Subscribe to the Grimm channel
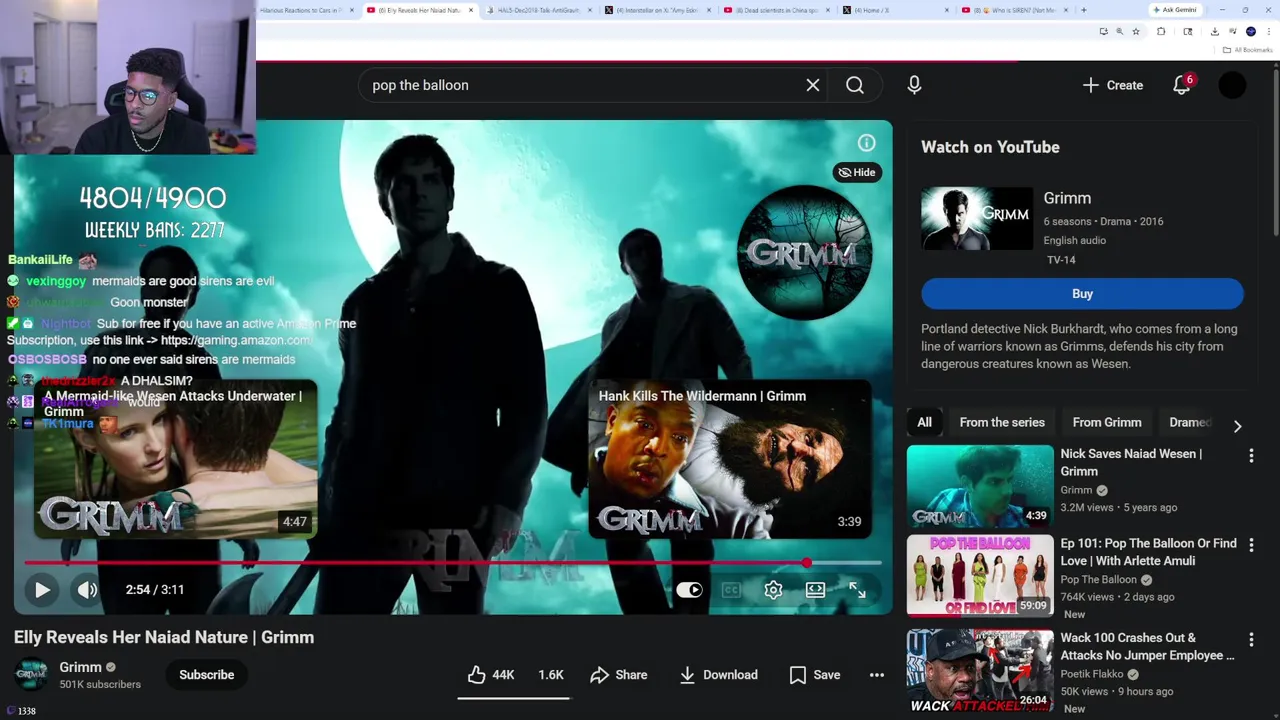Viewport: 1280px width, 720px height. pyautogui.click(x=206, y=675)
